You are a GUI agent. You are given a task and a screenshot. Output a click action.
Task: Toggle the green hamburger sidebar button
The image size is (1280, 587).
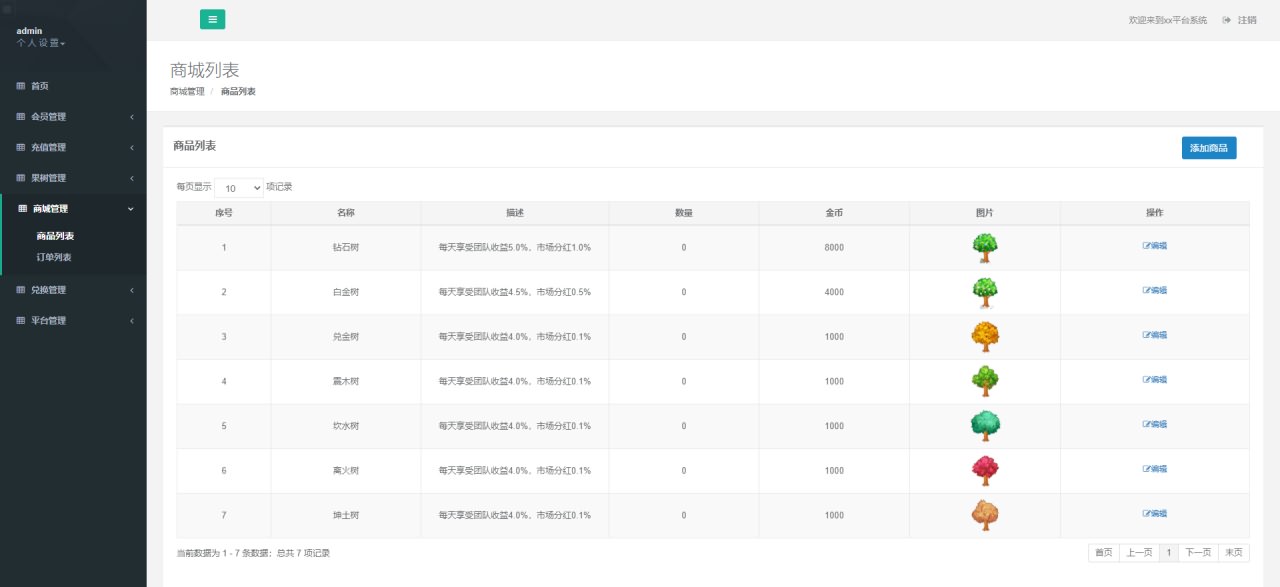click(212, 19)
